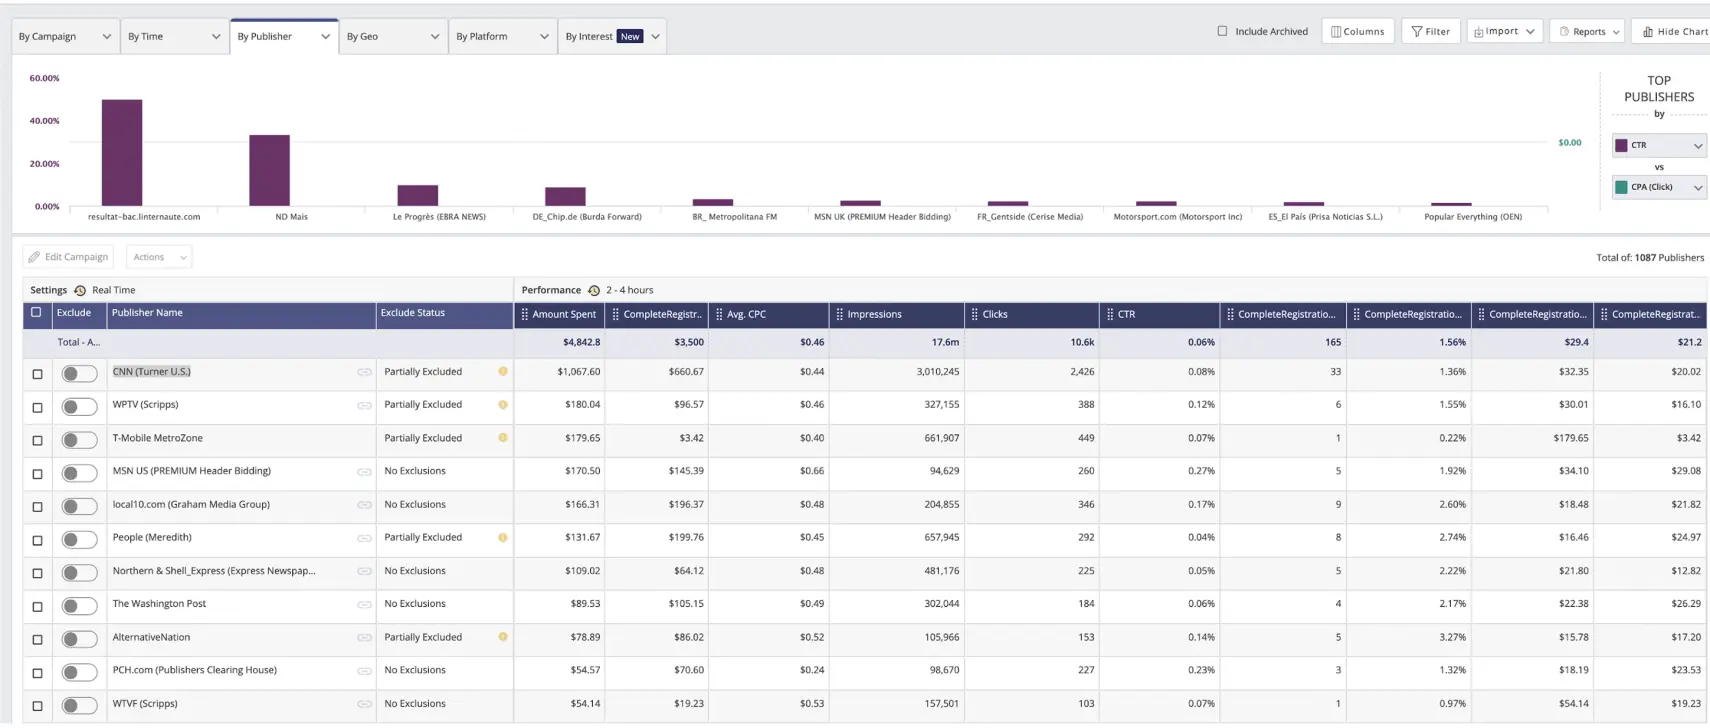Image resolution: width=1710 pixels, height=728 pixels.
Task: Click the Performance refresh clock icon
Action: (x=594, y=291)
